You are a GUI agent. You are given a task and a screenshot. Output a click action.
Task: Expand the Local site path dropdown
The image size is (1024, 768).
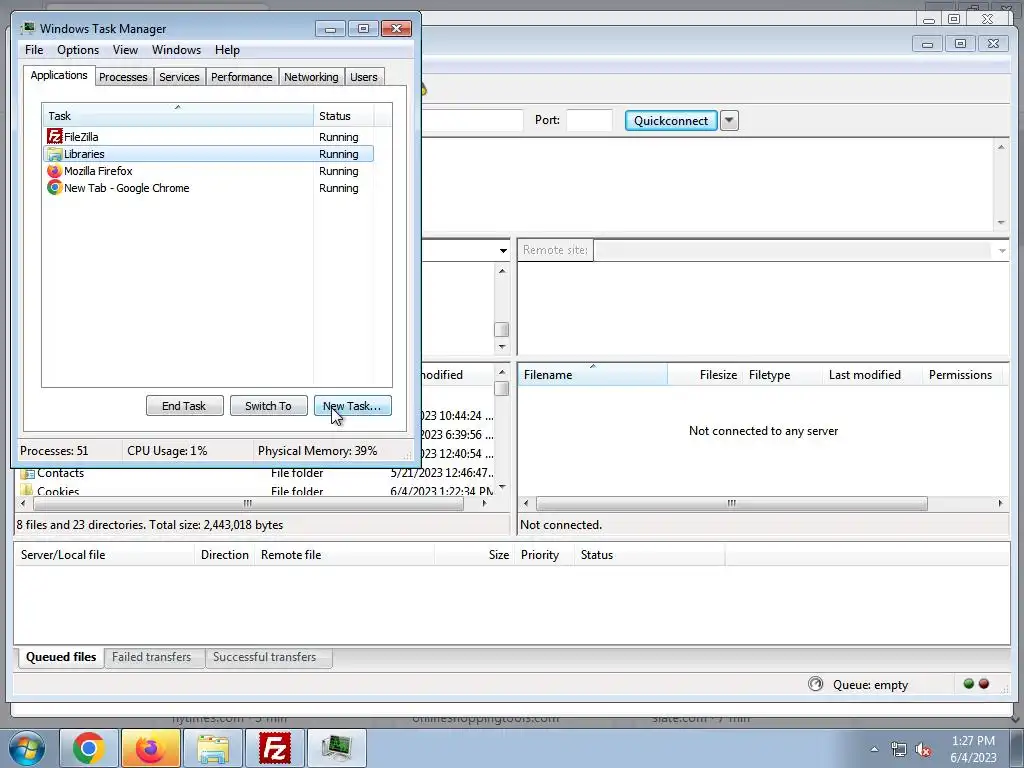[x=503, y=251]
